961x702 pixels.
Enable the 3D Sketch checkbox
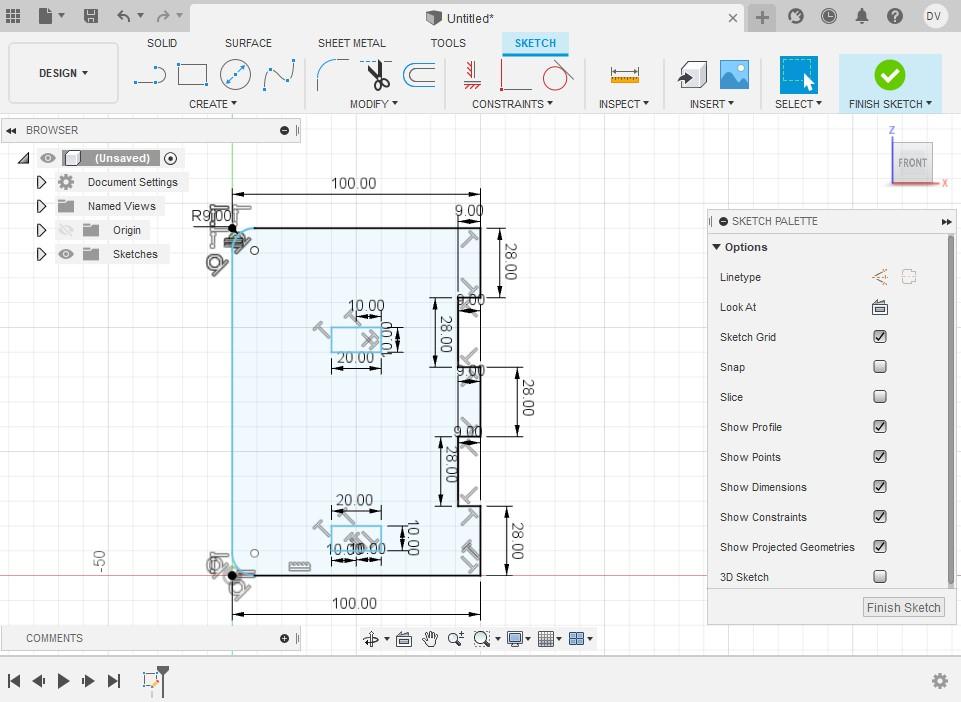(879, 577)
